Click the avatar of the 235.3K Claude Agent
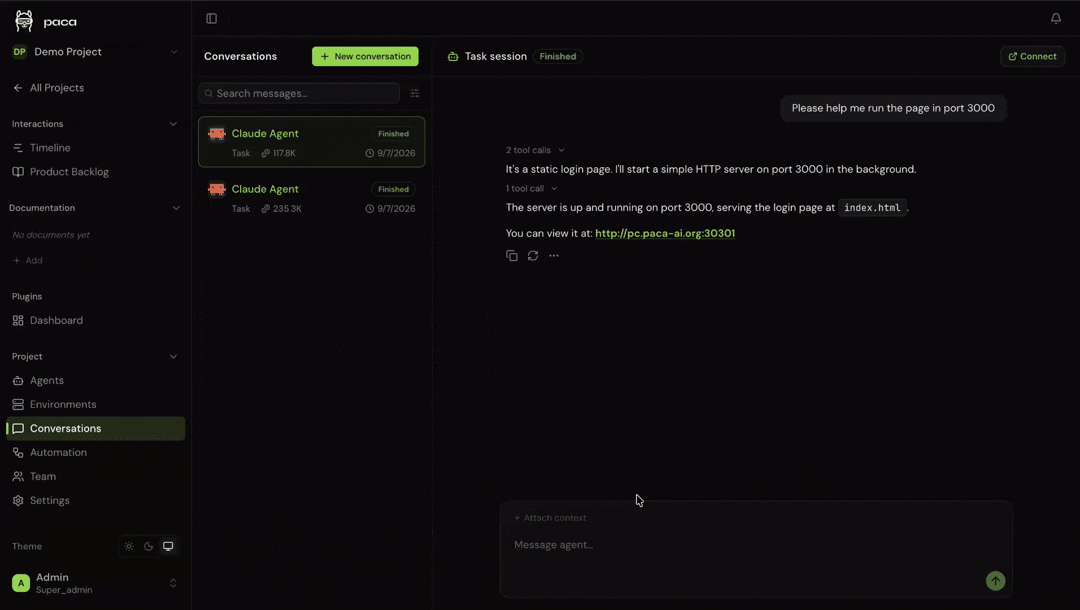The width and height of the screenshot is (1080, 610). 216,189
